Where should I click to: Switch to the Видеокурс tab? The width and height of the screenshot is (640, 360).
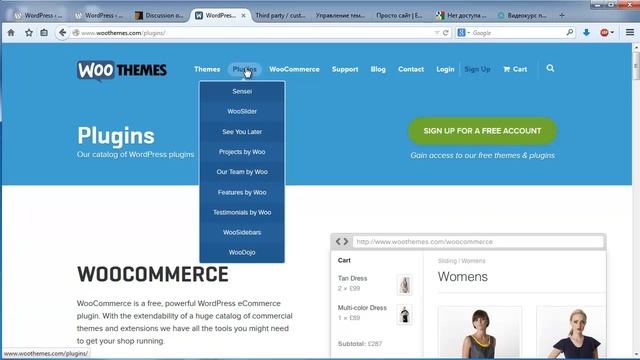click(522, 16)
